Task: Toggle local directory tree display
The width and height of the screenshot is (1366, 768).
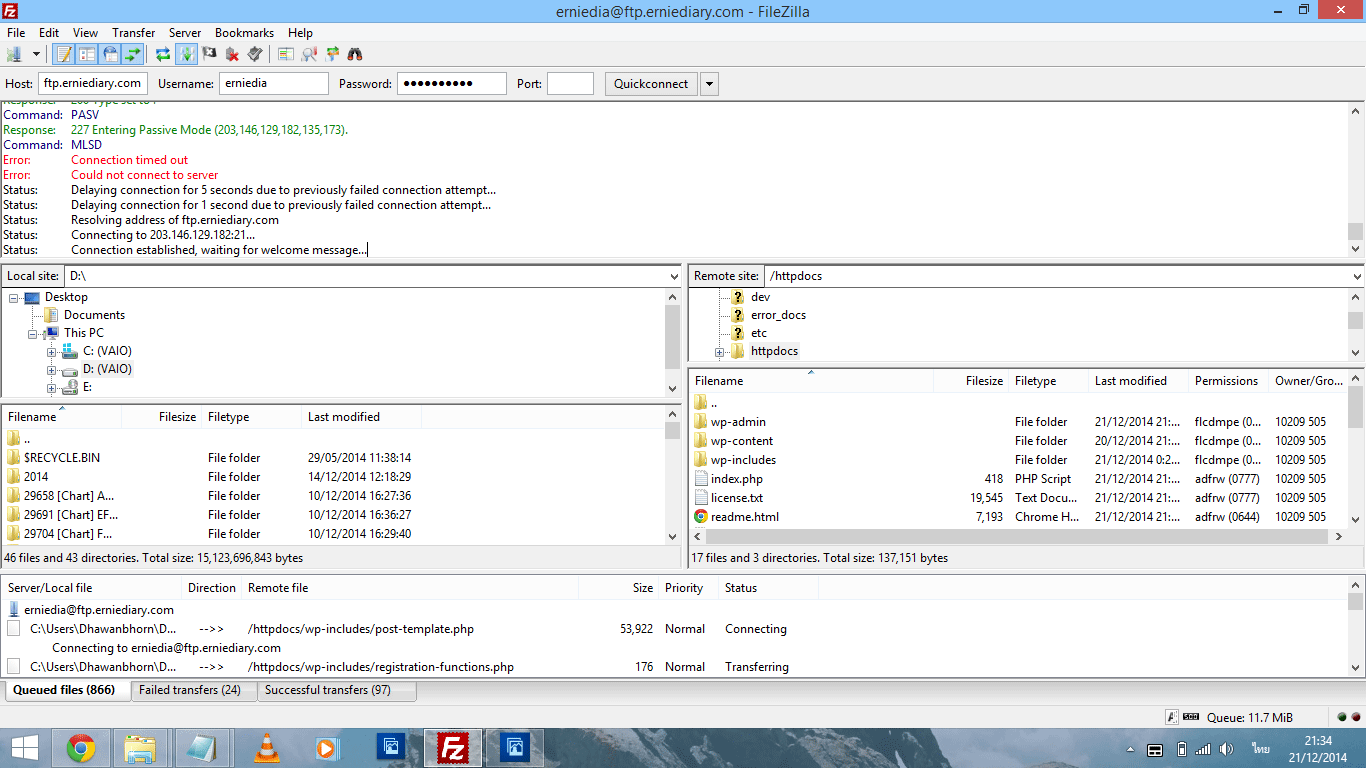Action: pyautogui.click(x=87, y=54)
